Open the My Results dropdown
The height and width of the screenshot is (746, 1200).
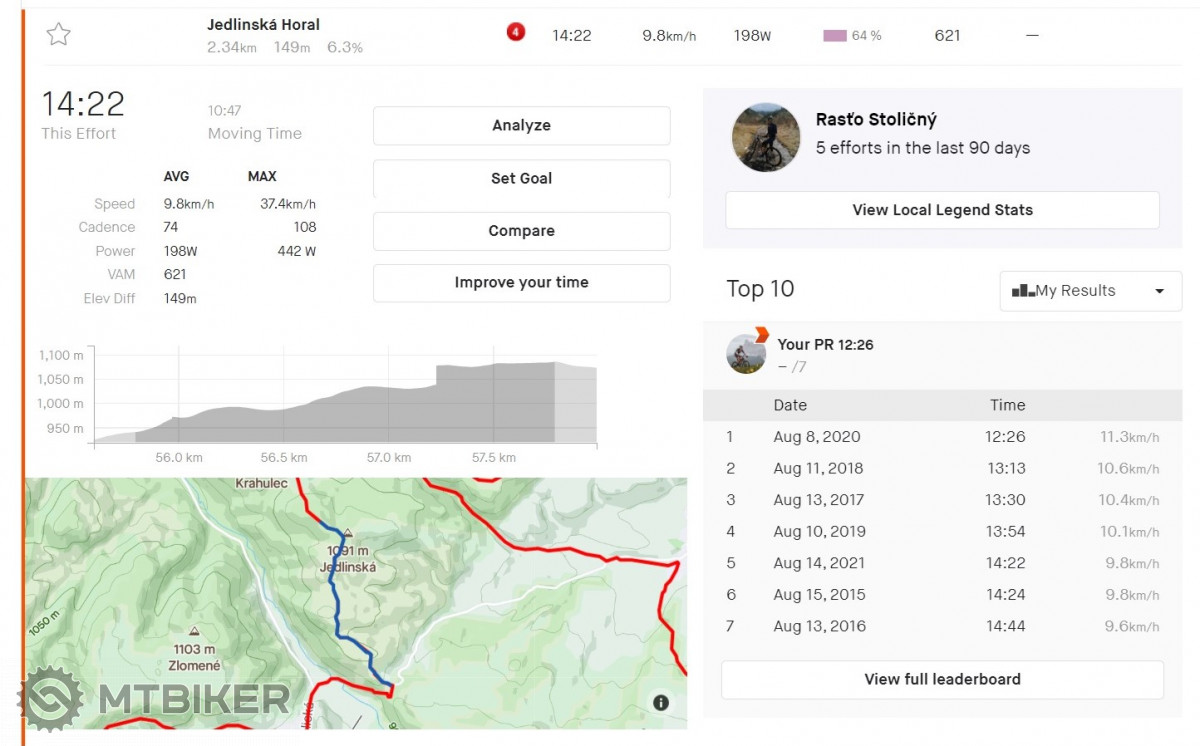1089,291
